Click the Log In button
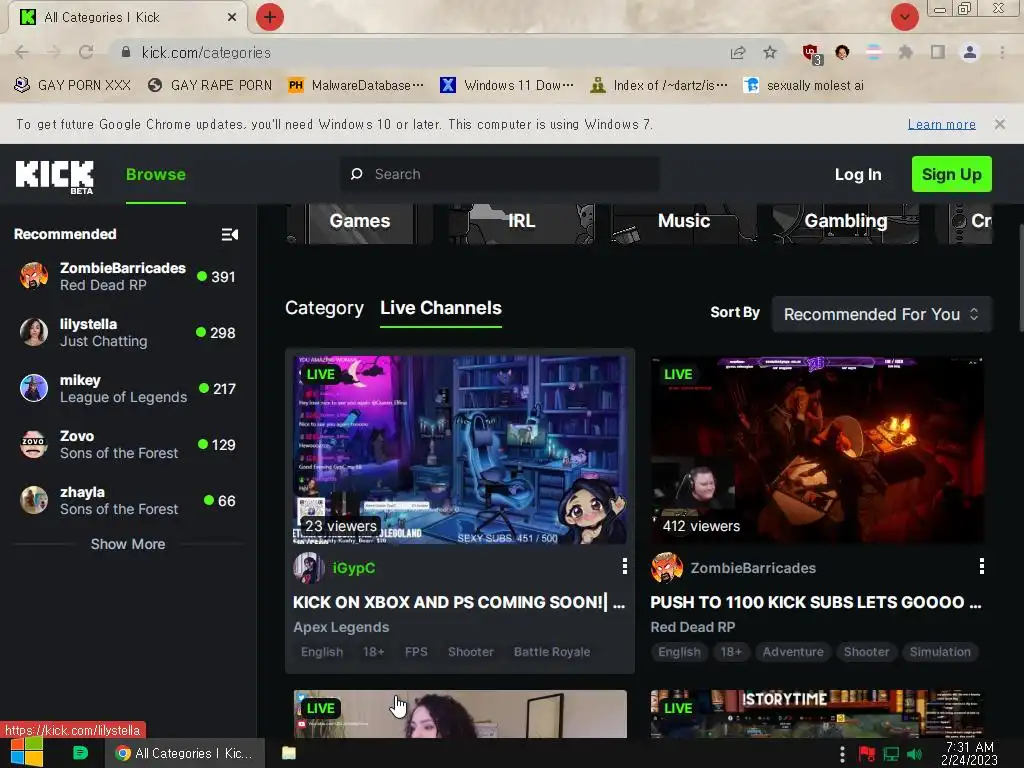1024x768 pixels. 858,174
